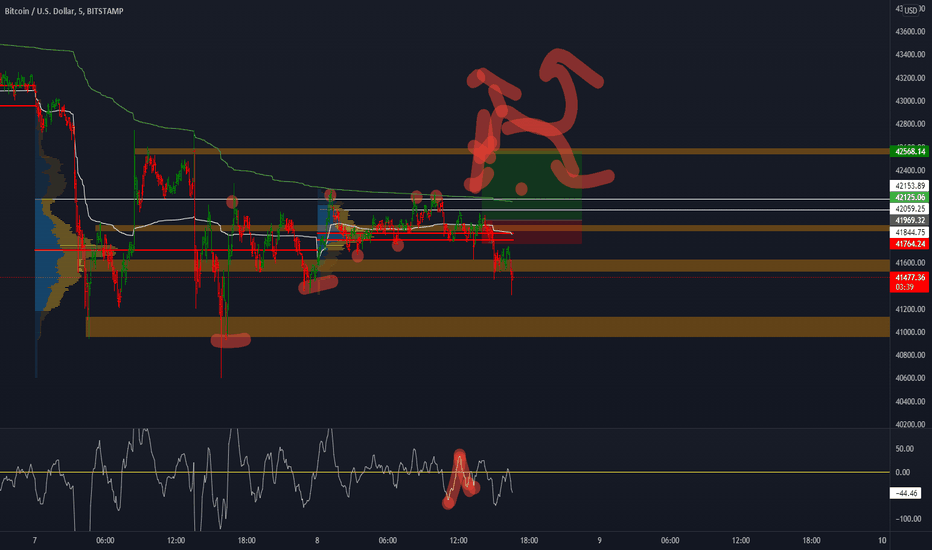
Task: Select the yellow zero line in oscillator pane
Action: coord(445,472)
